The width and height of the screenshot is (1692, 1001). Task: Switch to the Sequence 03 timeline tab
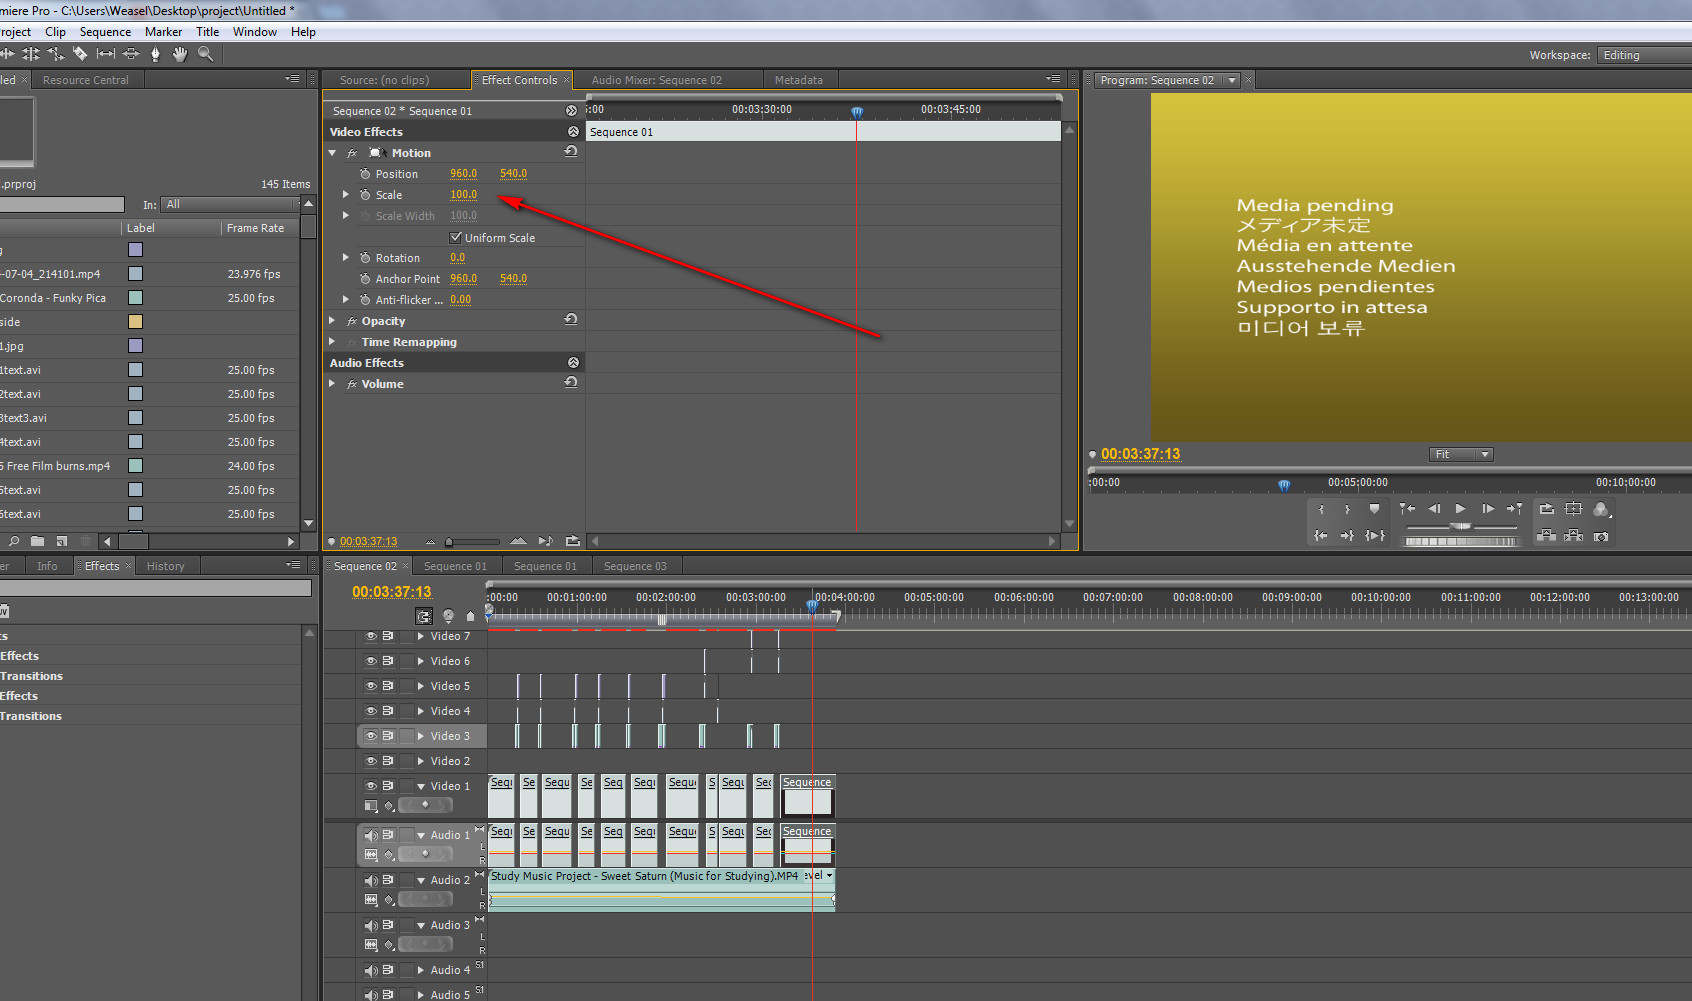[635, 566]
